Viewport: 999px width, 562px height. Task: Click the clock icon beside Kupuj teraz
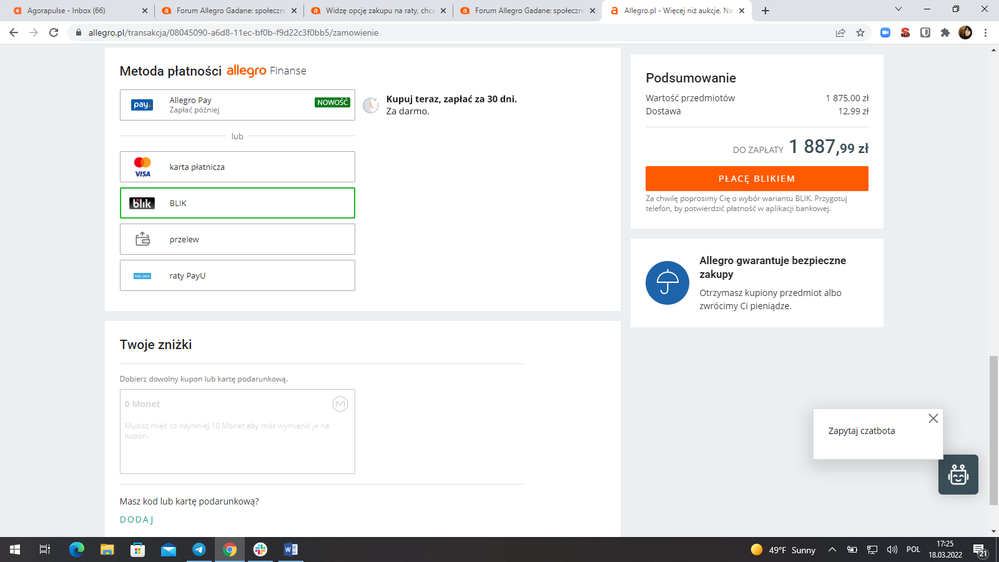coord(371,105)
